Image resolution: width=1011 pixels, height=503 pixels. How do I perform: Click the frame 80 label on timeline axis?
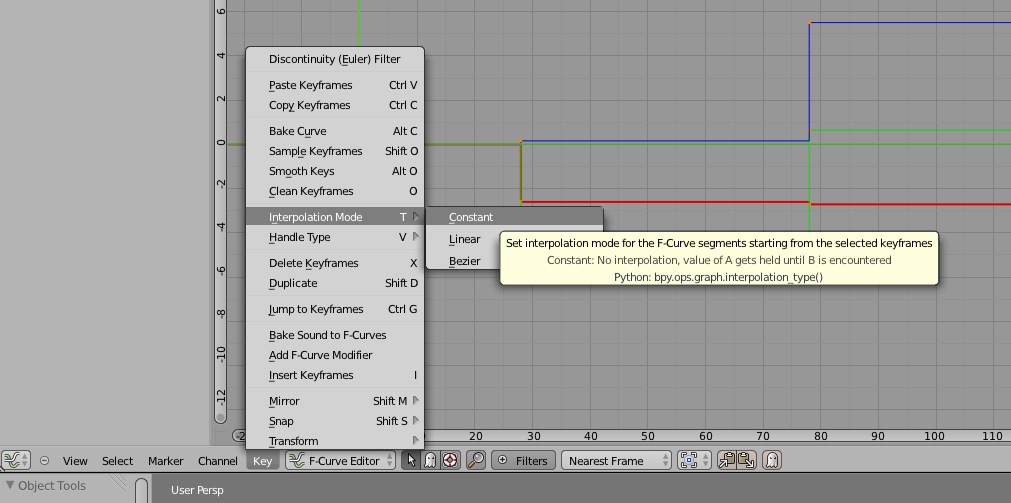820,437
